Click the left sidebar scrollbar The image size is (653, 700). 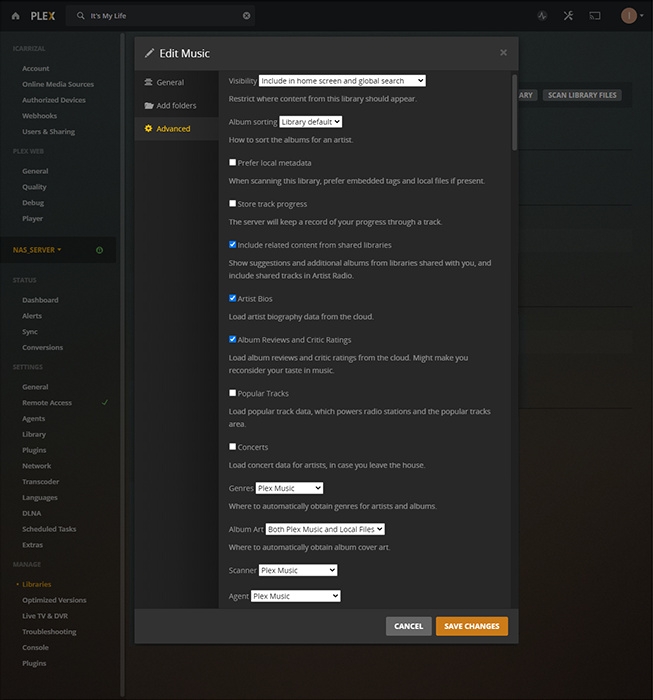click(x=122, y=364)
